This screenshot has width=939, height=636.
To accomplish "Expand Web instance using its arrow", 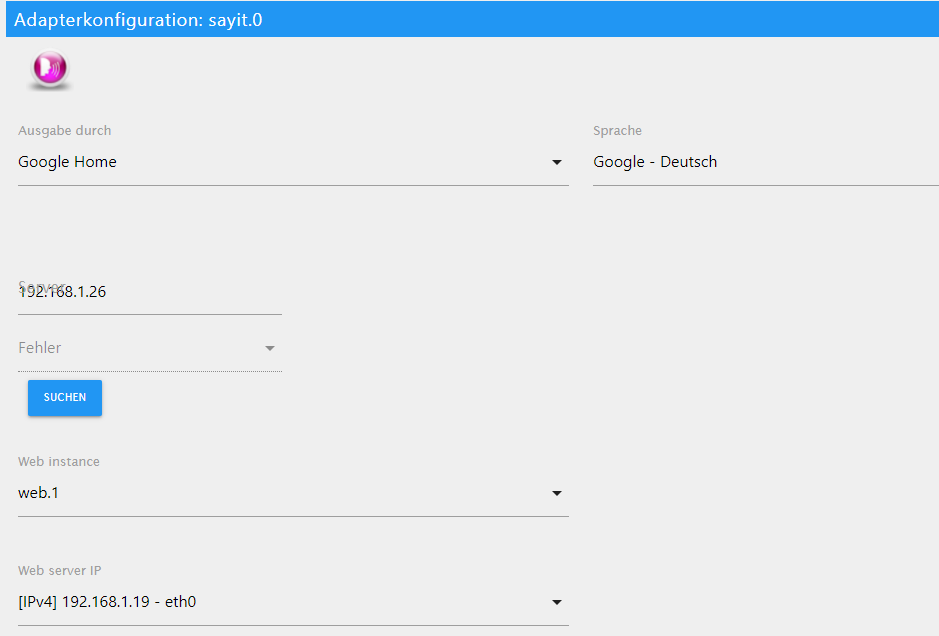I will click(557, 494).
